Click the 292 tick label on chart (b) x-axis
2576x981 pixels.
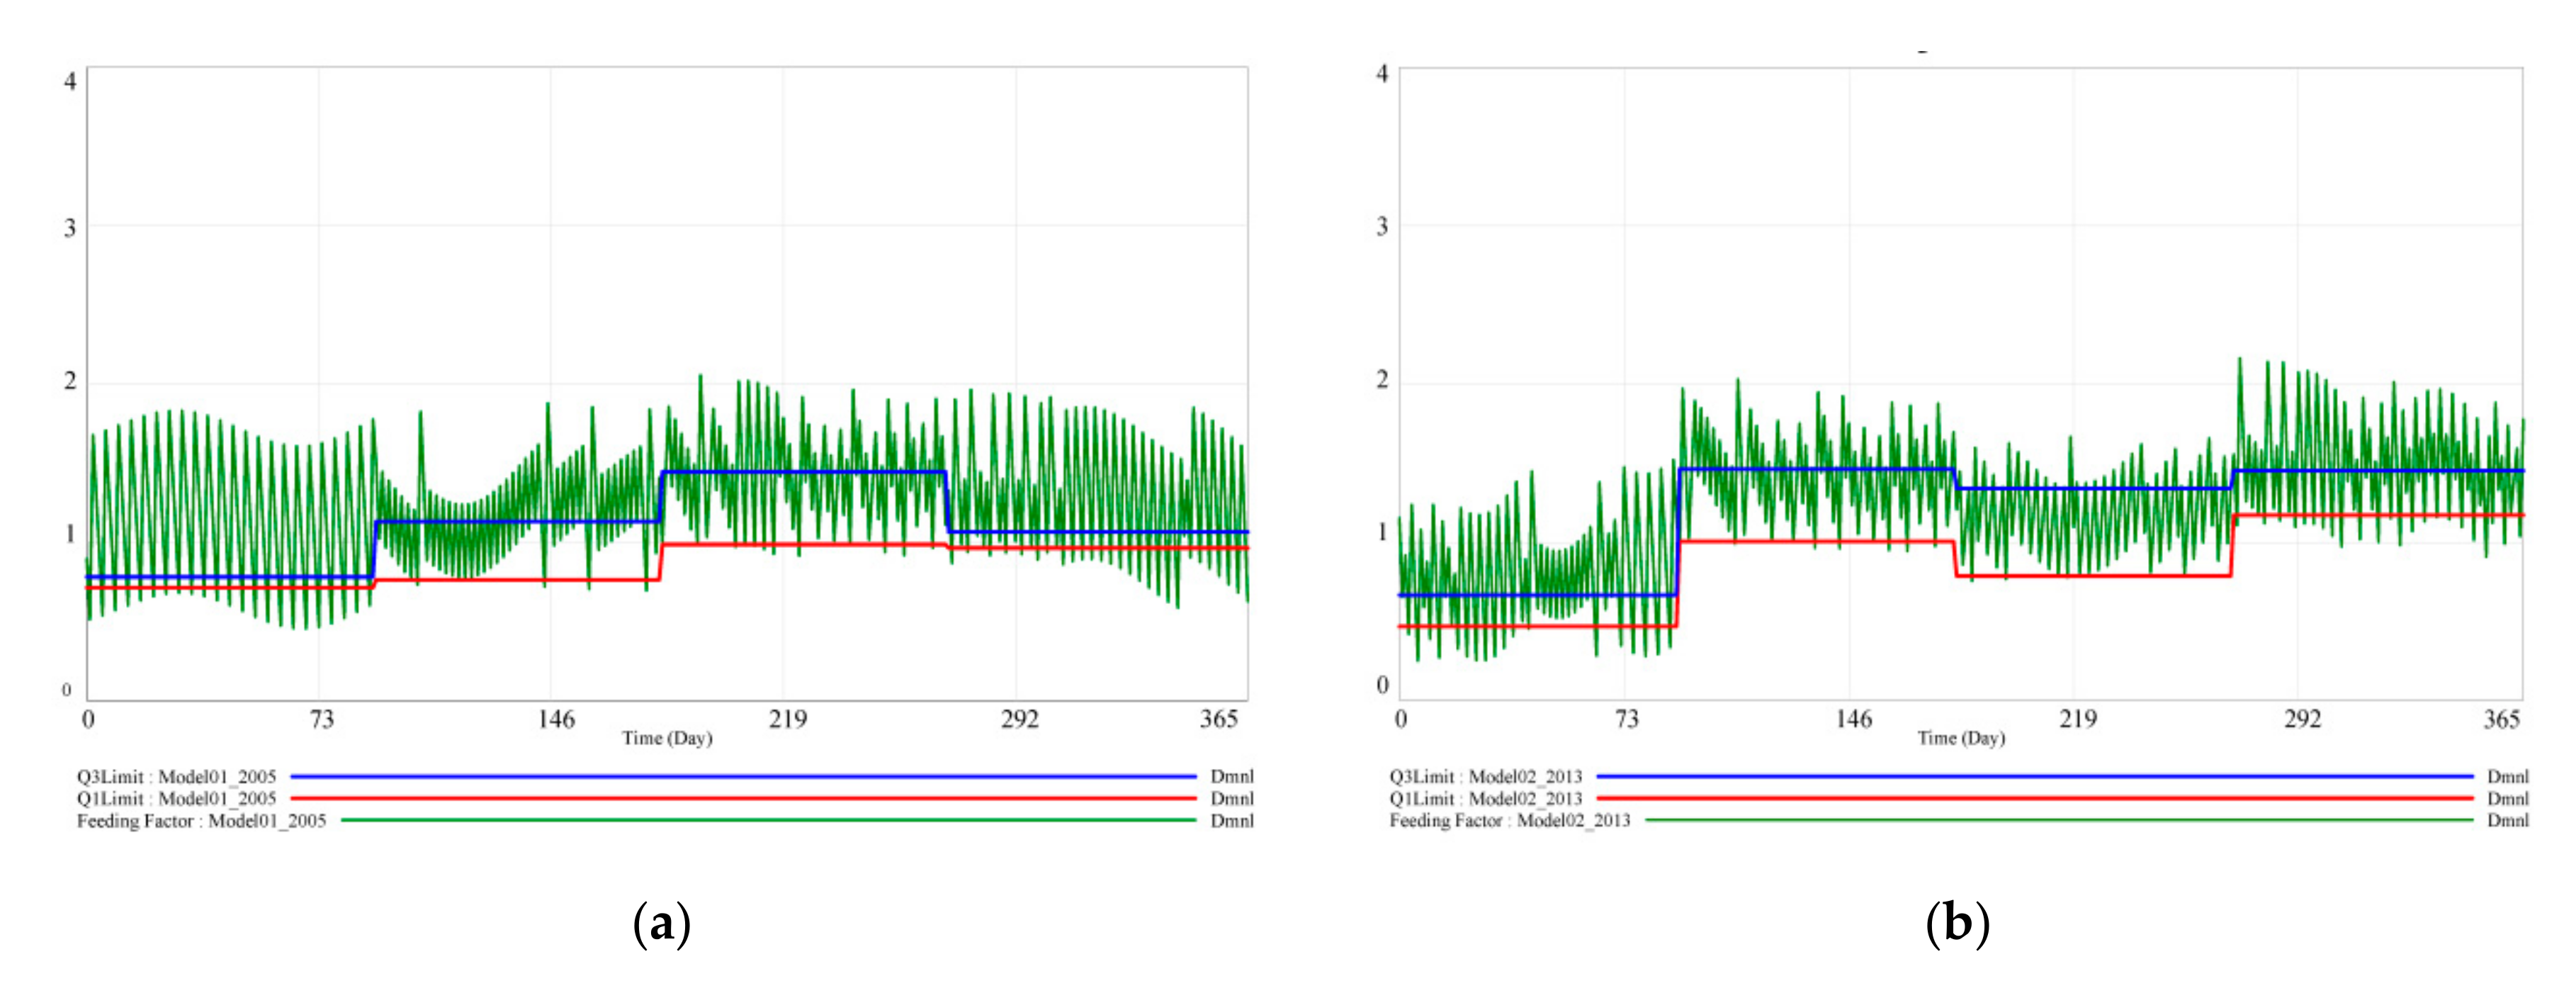[2302, 719]
